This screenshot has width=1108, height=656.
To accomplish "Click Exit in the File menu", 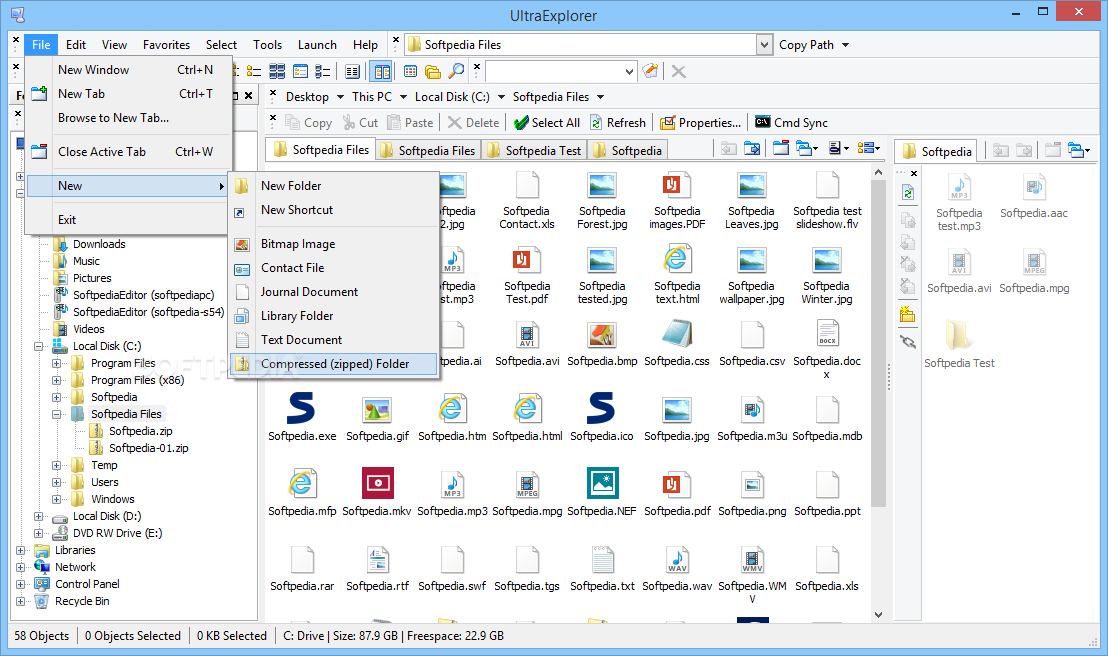I will point(128,220).
